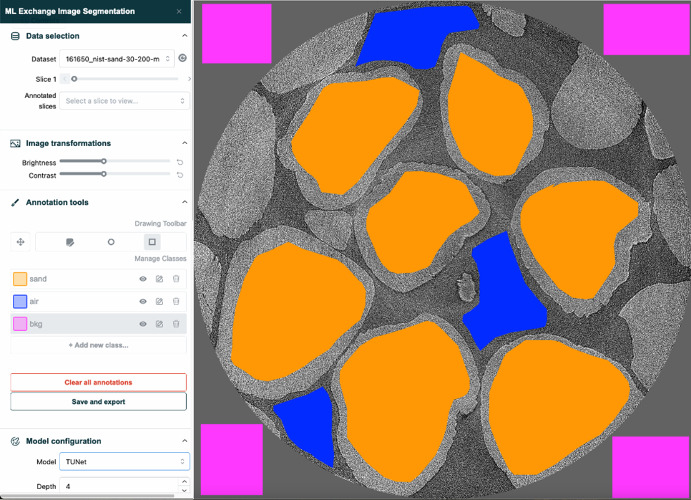The height and width of the screenshot is (500, 691).
Task: Collapse the Image transformations section
Action: pyautogui.click(x=184, y=144)
